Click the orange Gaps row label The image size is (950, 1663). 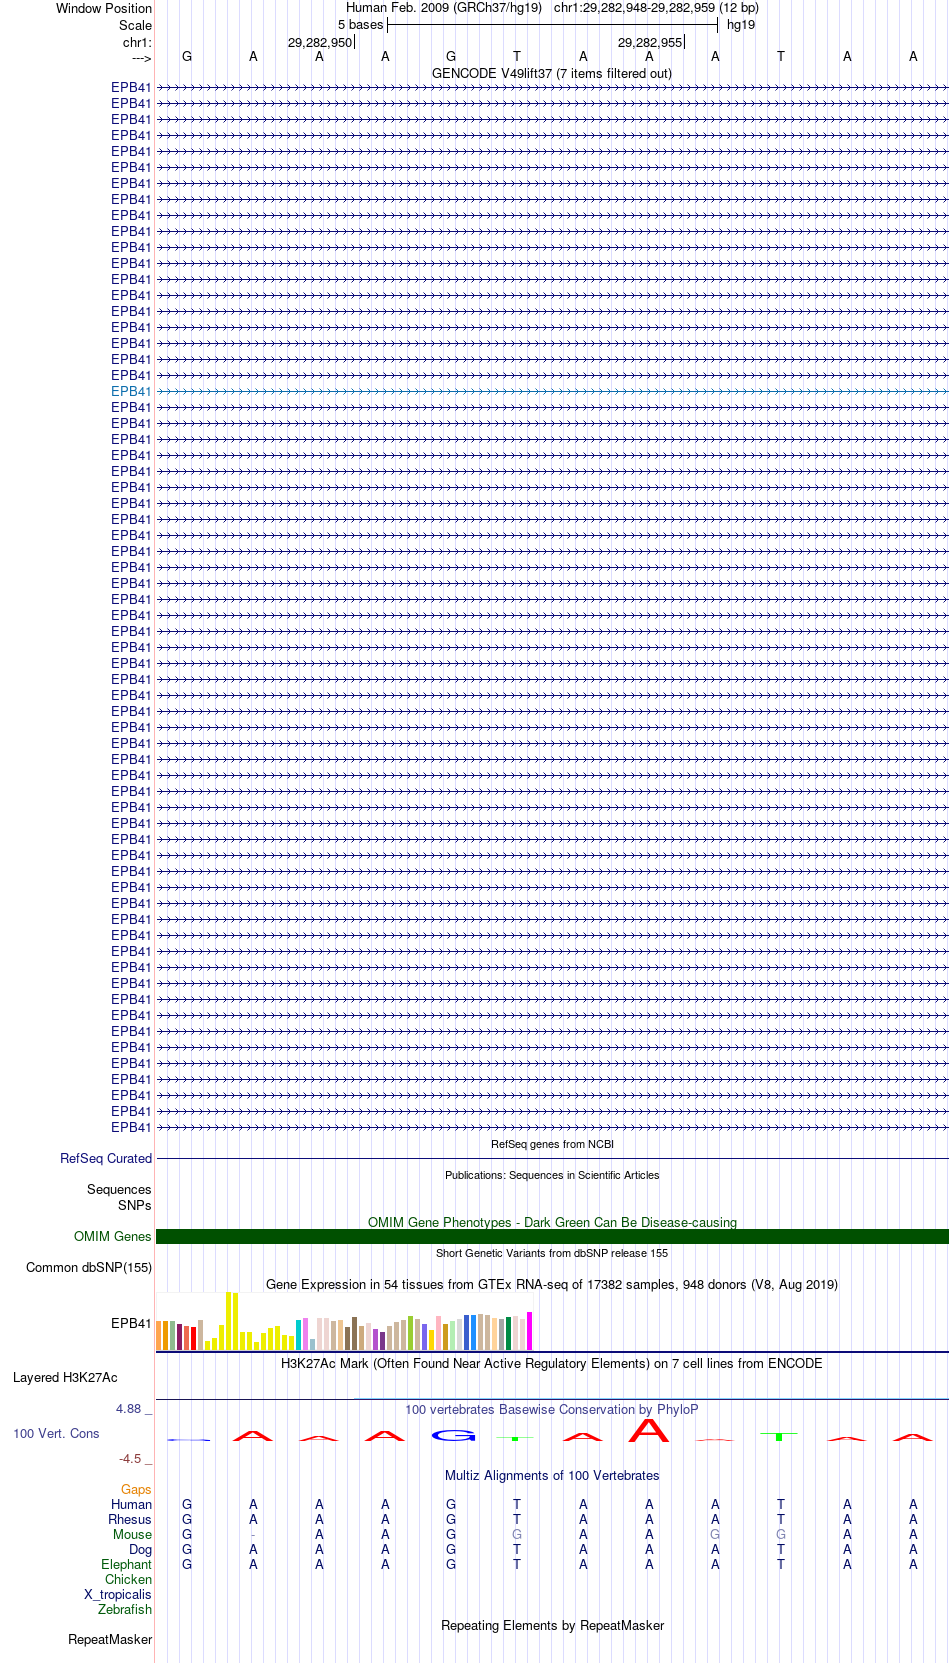coord(137,1489)
